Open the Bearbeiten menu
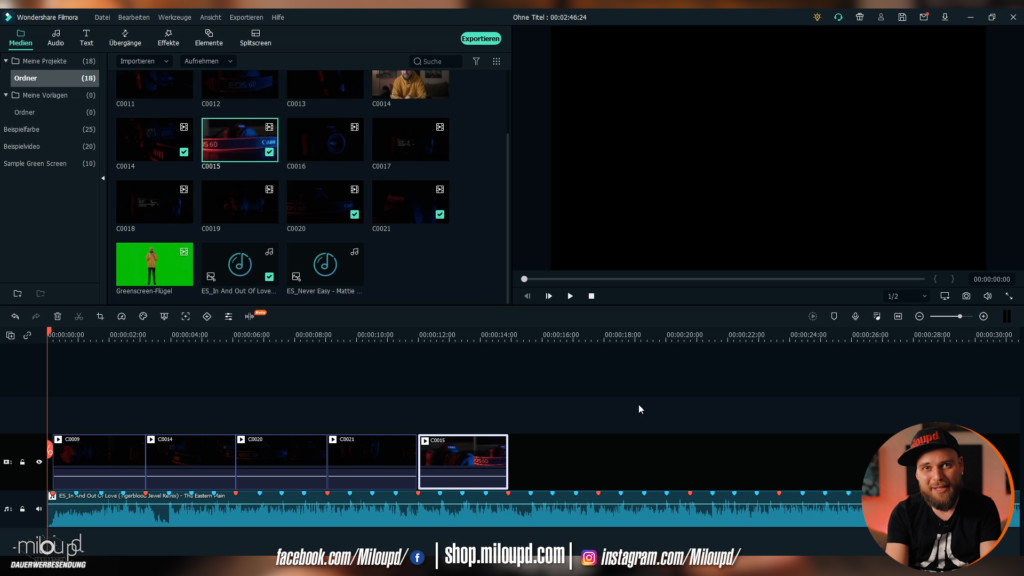This screenshot has width=1024, height=576. (x=134, y=17)
